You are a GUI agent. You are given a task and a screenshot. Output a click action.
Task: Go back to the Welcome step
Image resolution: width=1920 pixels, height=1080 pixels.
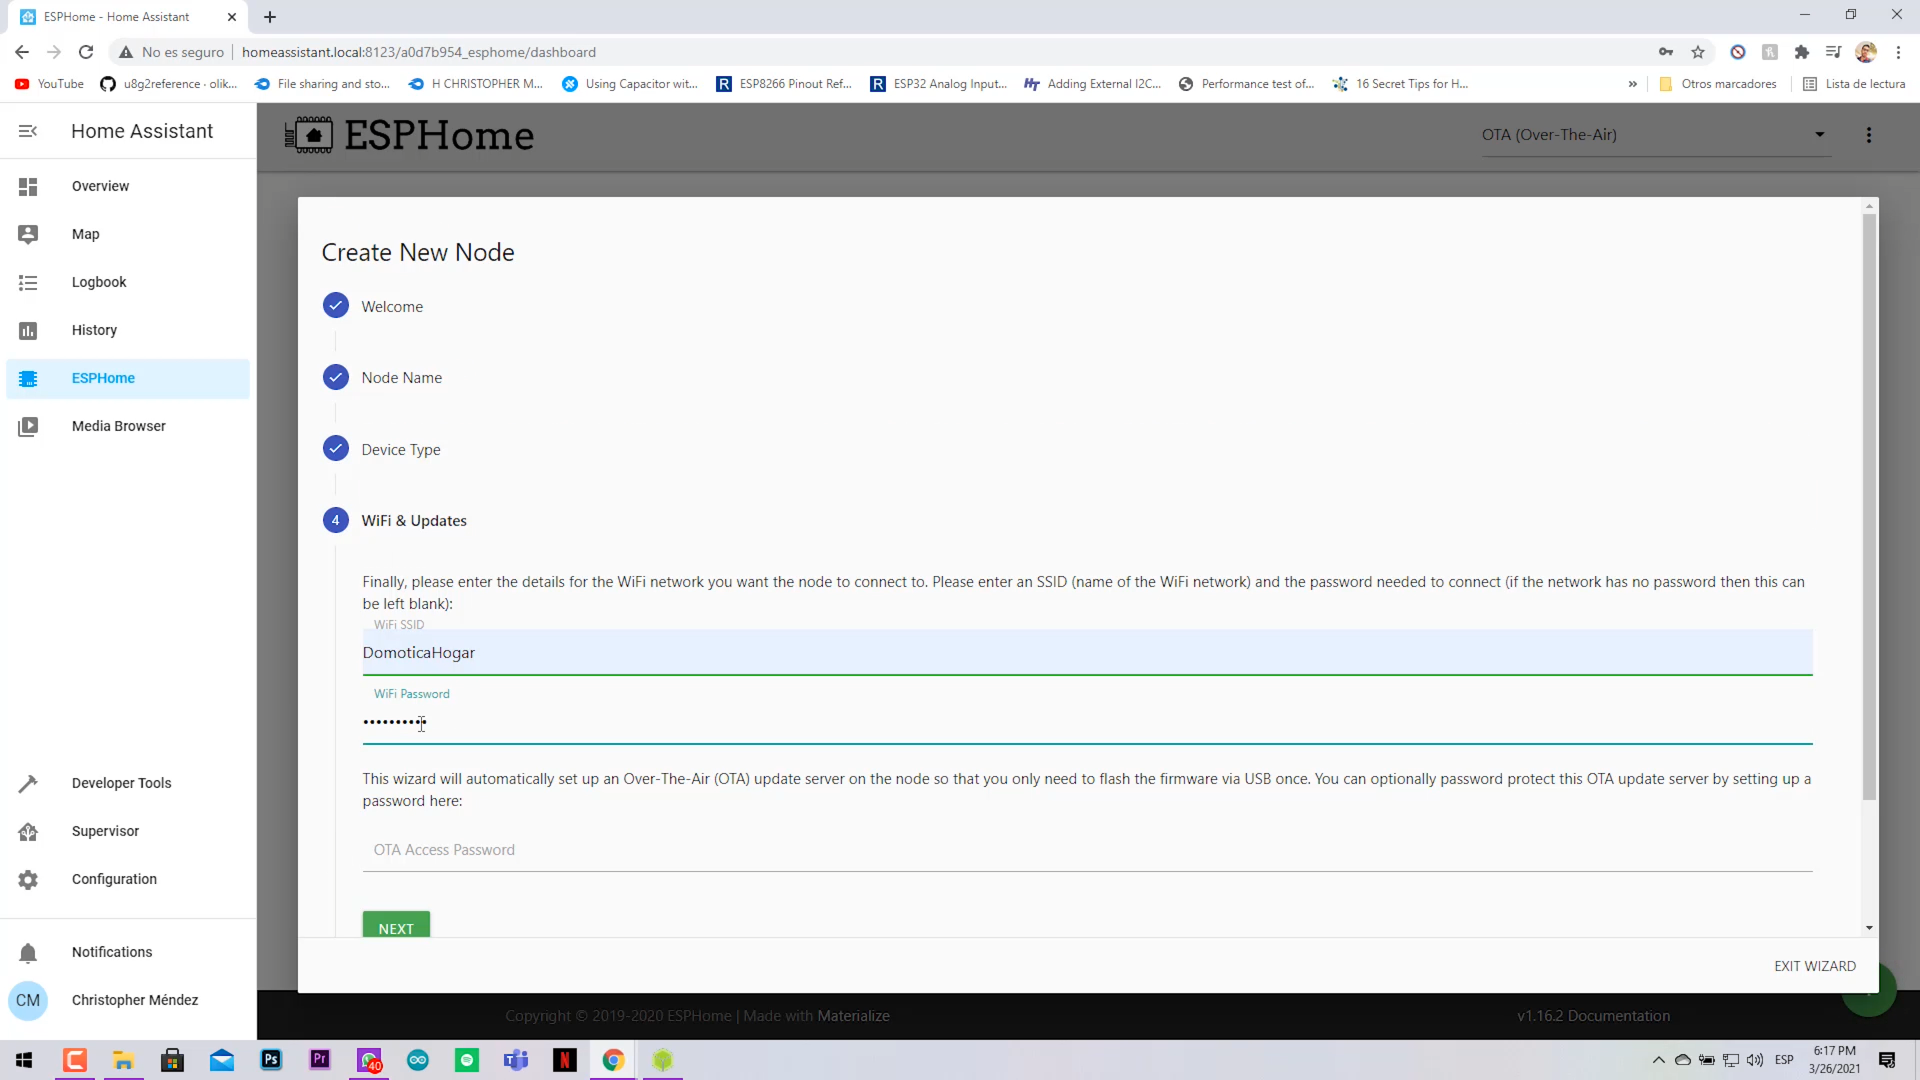click(373, 306)
